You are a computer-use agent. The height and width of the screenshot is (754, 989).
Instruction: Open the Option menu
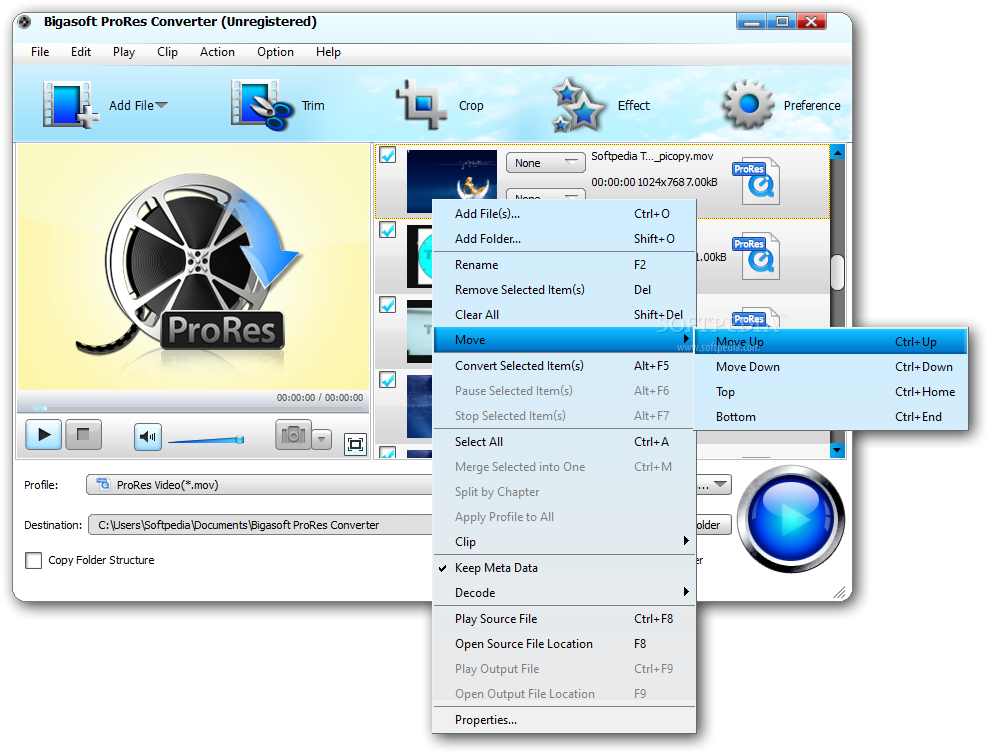pyautogui.click(x=275, y=52)
